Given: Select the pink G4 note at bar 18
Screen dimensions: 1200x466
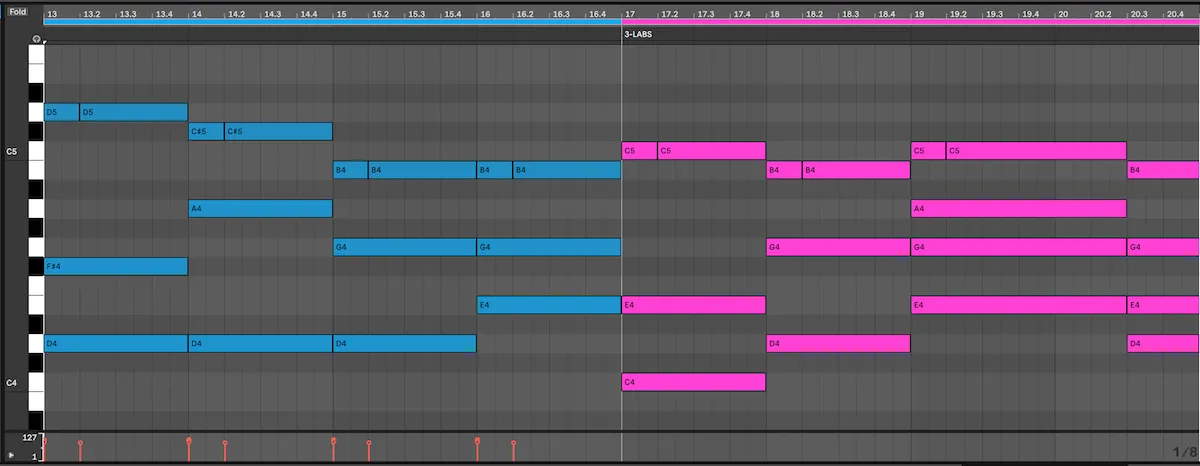Looking at the screenshot, I should [x=838, y=247].
